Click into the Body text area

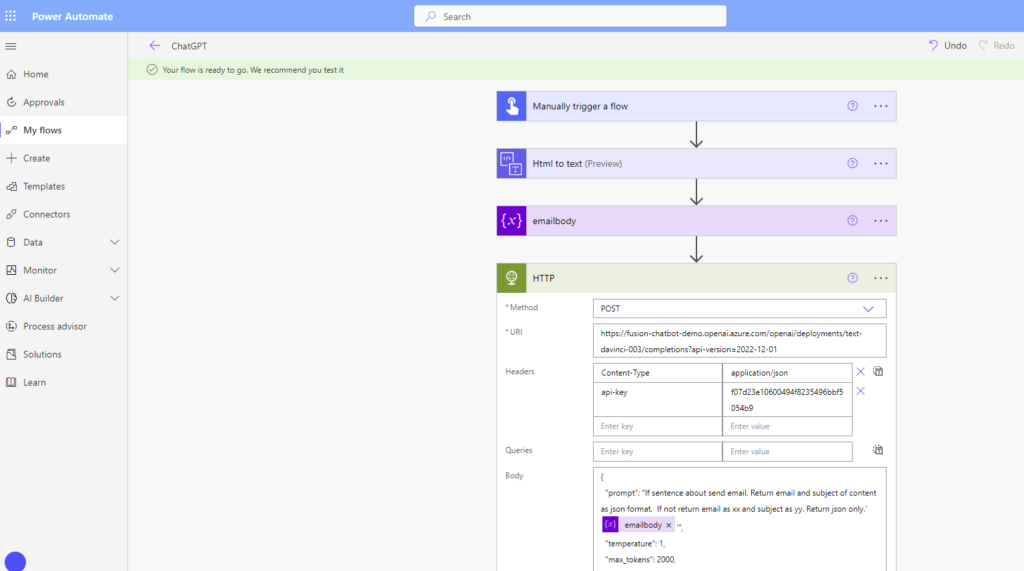coord(739,519)
